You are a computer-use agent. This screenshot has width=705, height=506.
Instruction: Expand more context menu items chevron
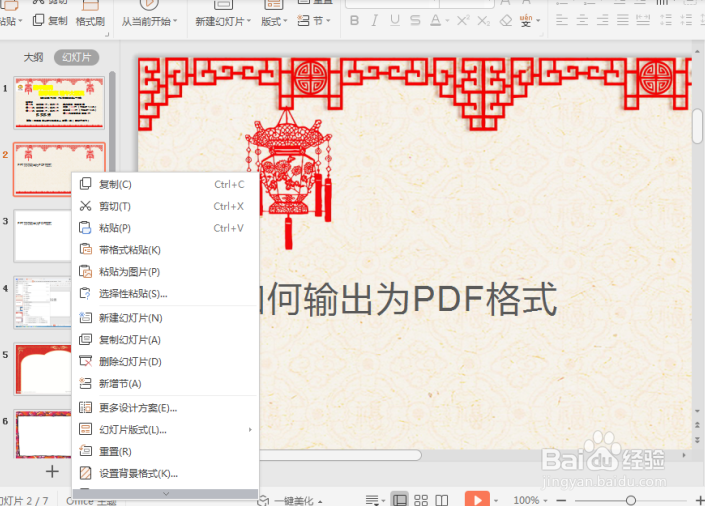[166, 493]
